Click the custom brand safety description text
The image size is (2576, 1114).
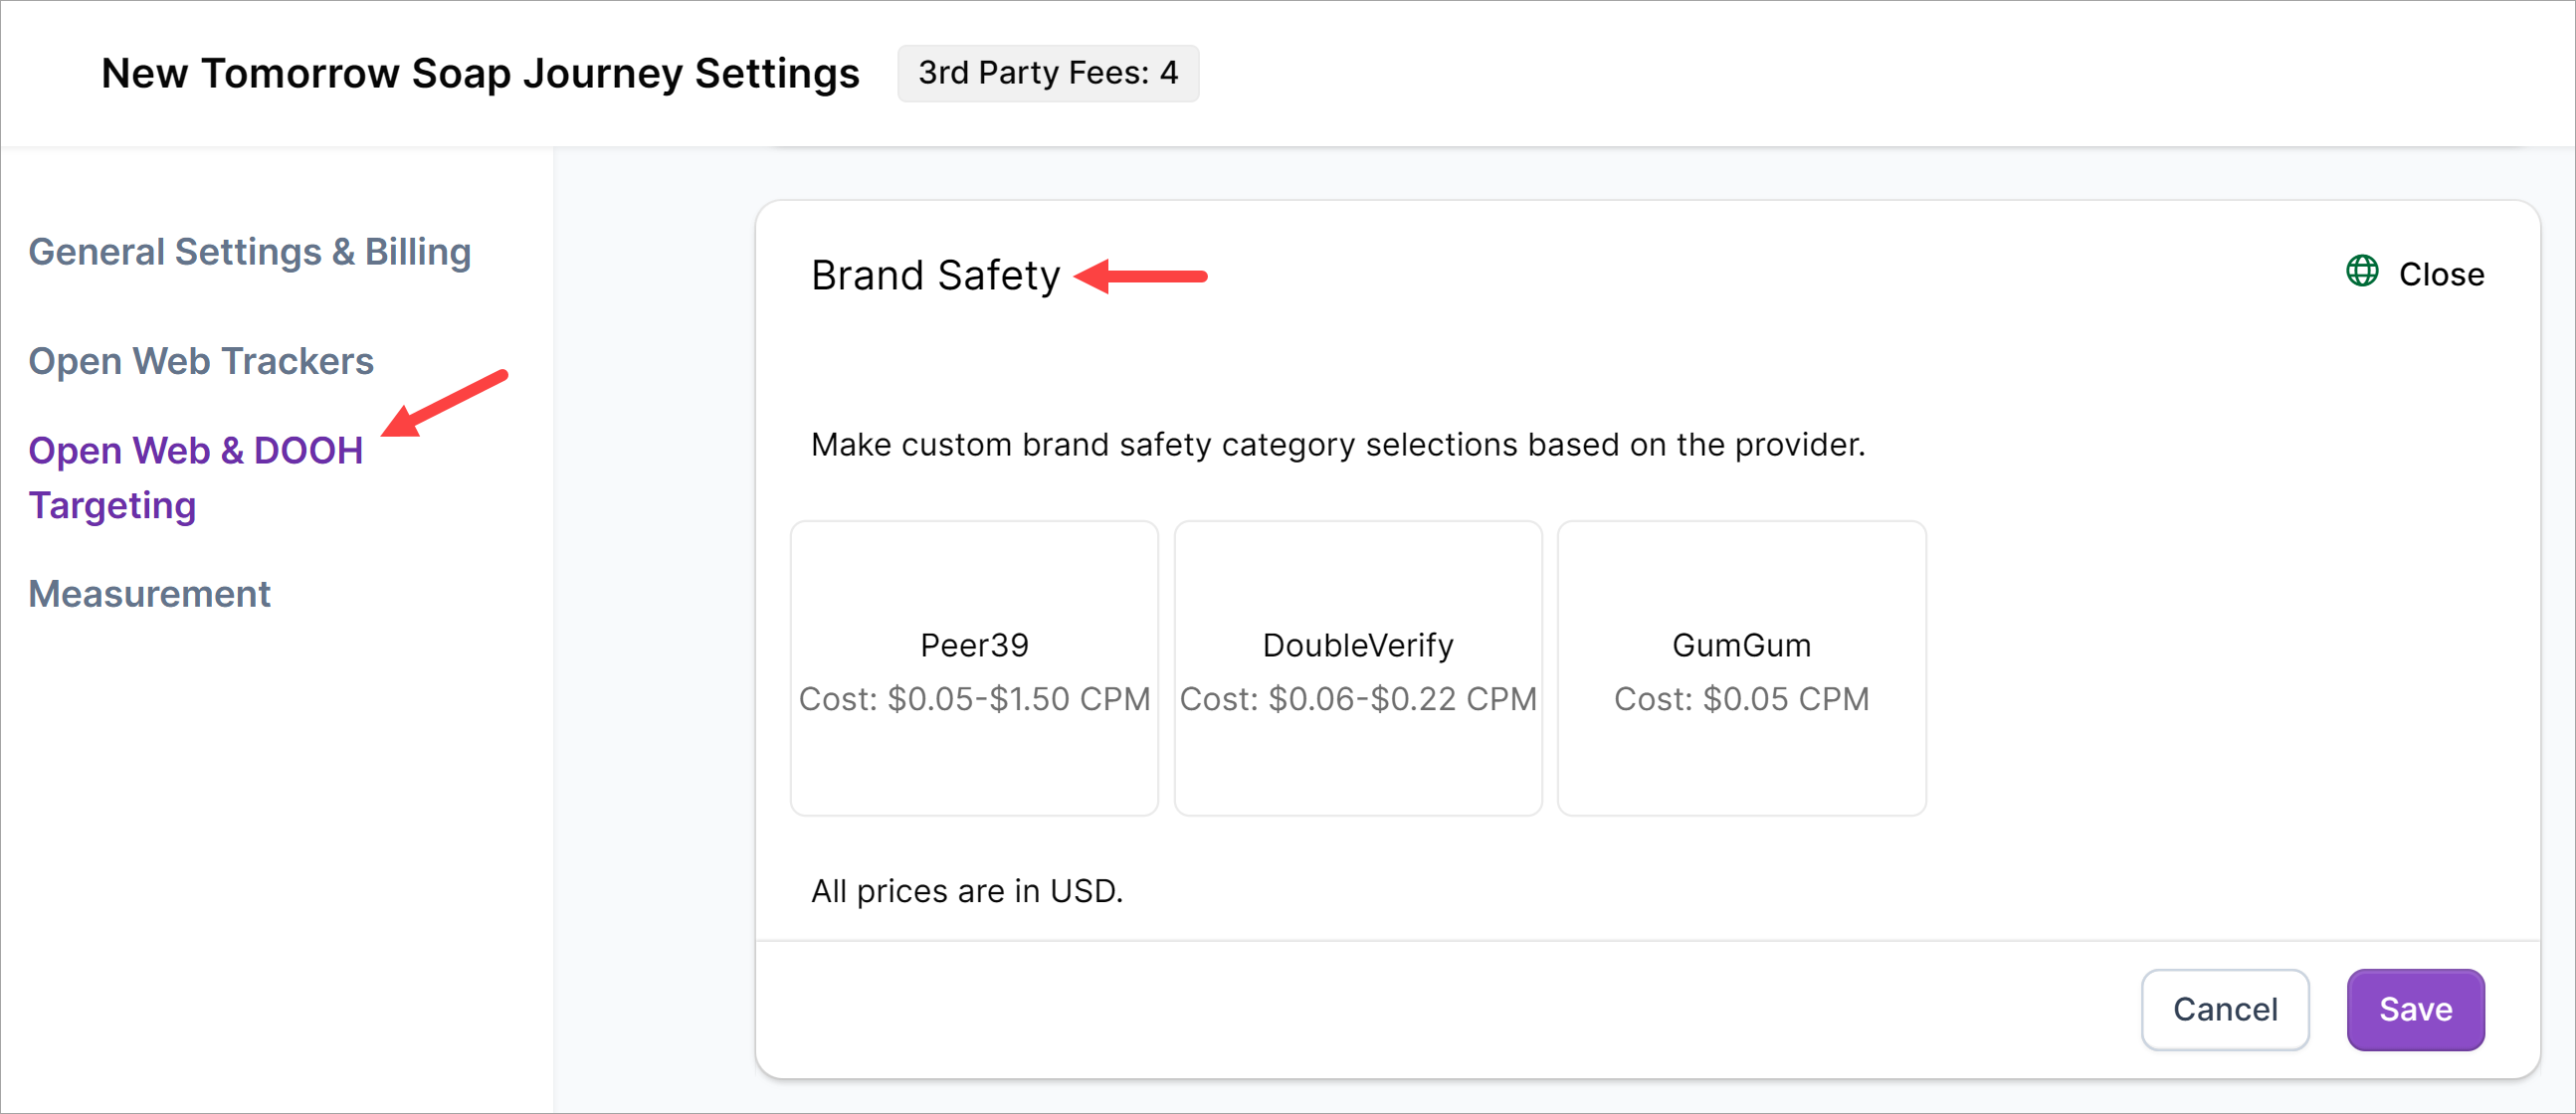tap(1337, 444)
